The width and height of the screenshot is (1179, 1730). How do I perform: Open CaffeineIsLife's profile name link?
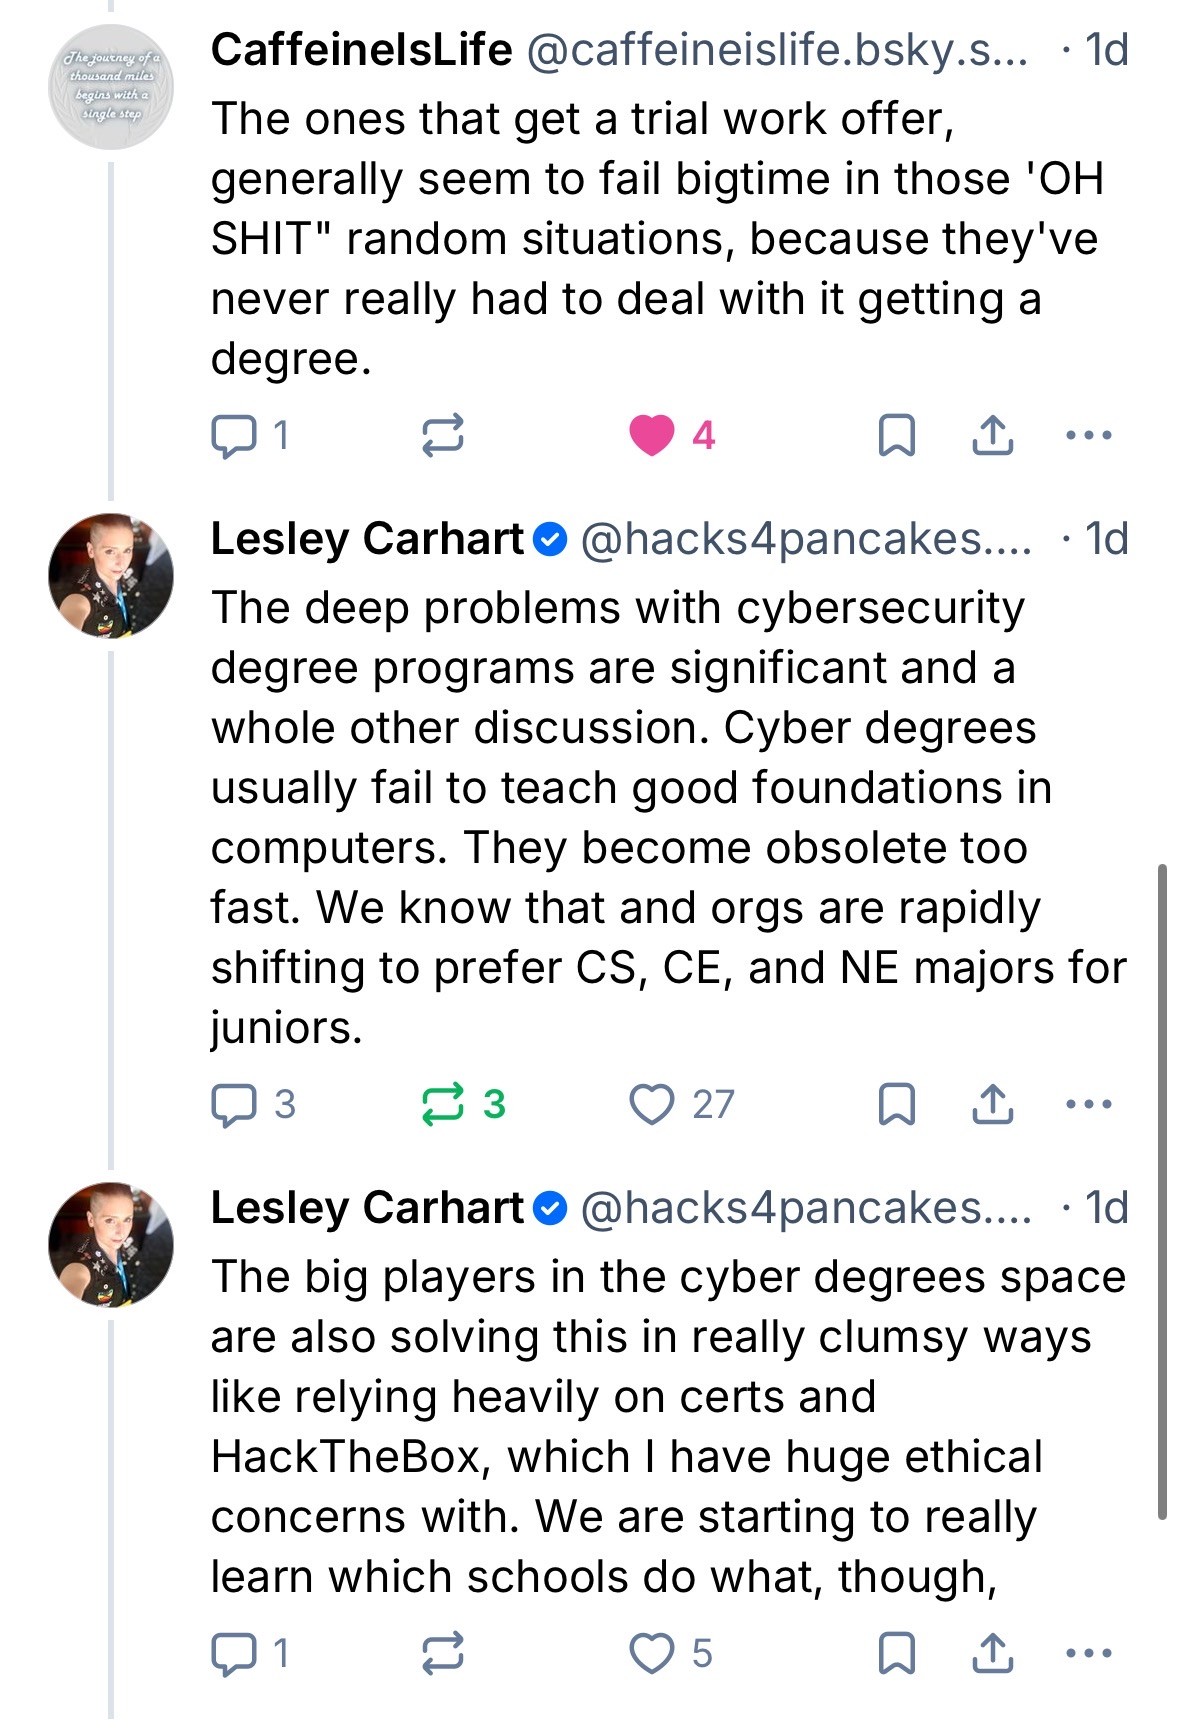pyautogui.click(x=361, y=50)
